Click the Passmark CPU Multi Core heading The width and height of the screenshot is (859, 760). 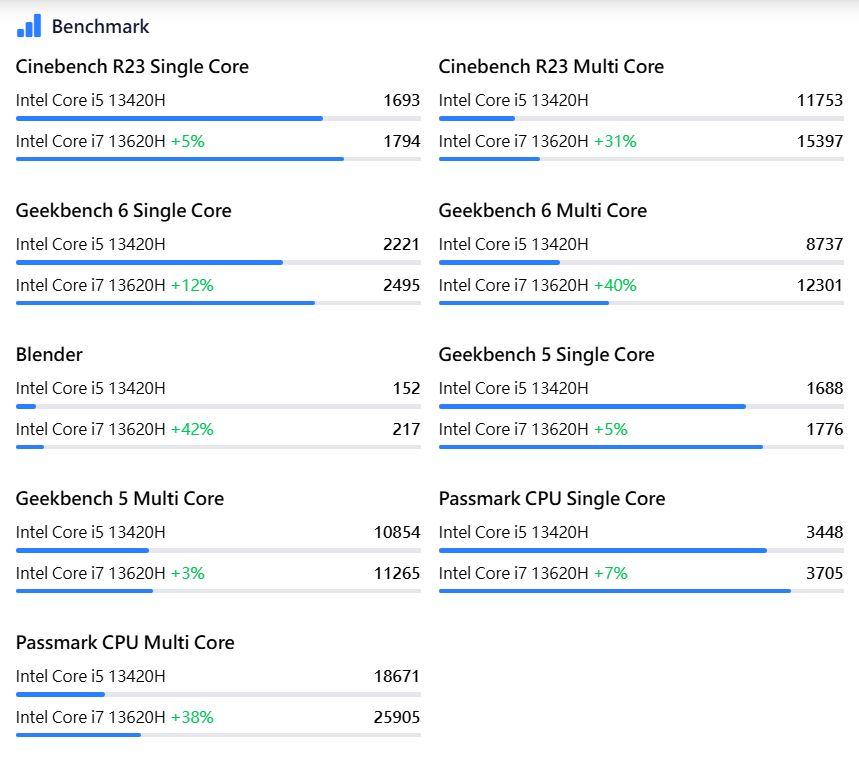(125, 643)
